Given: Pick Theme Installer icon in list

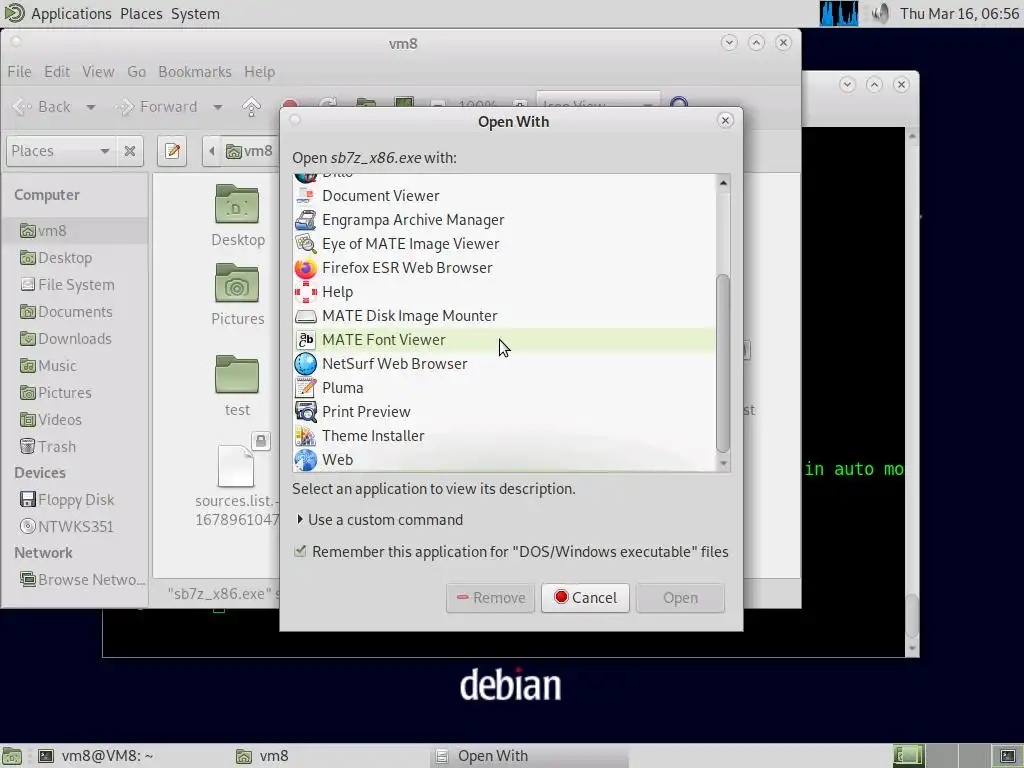Looking at the screenshot, I should 305,436.
